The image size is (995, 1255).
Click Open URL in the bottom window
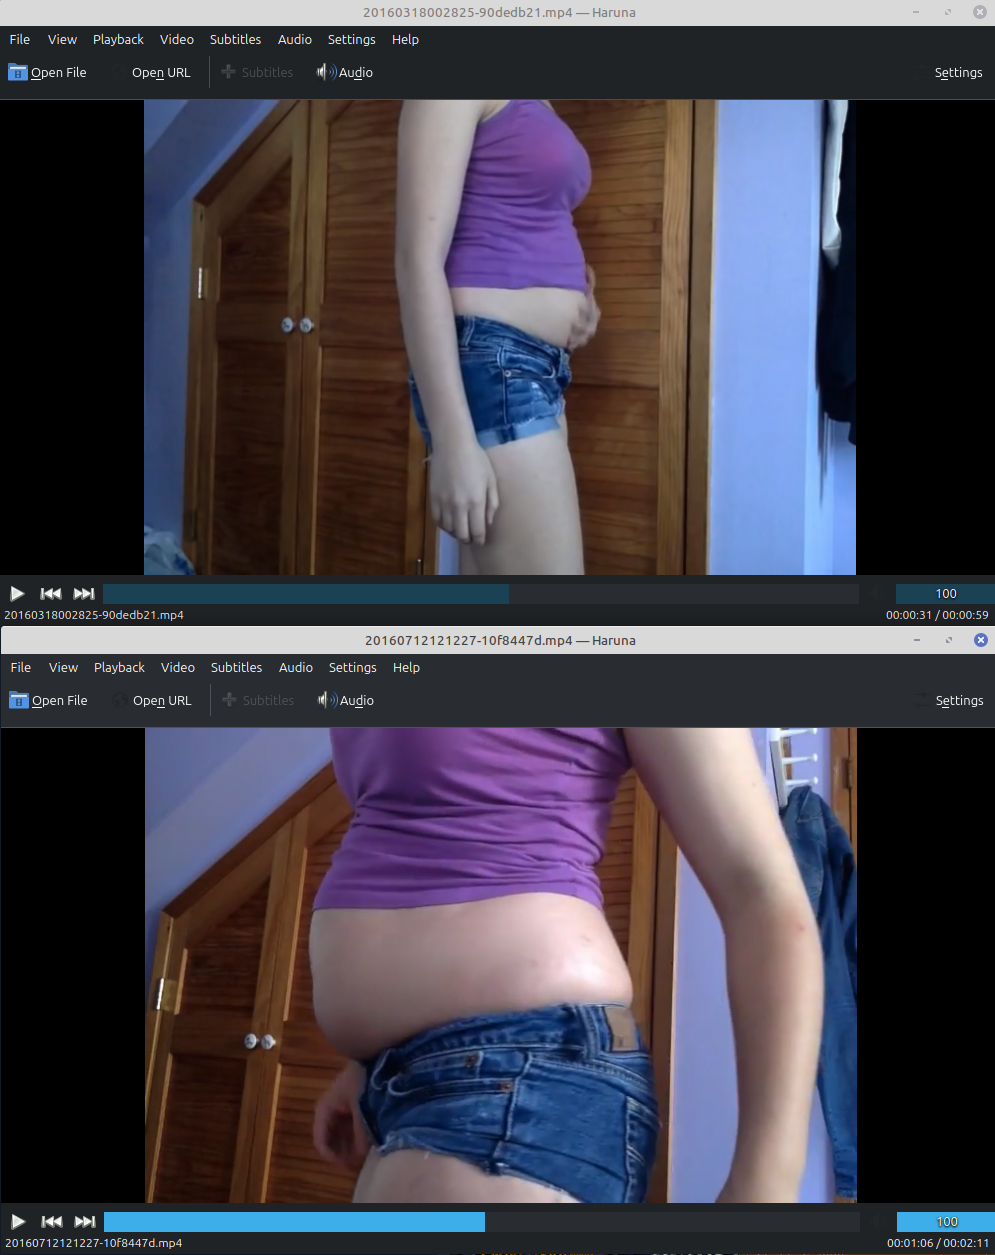152,700
